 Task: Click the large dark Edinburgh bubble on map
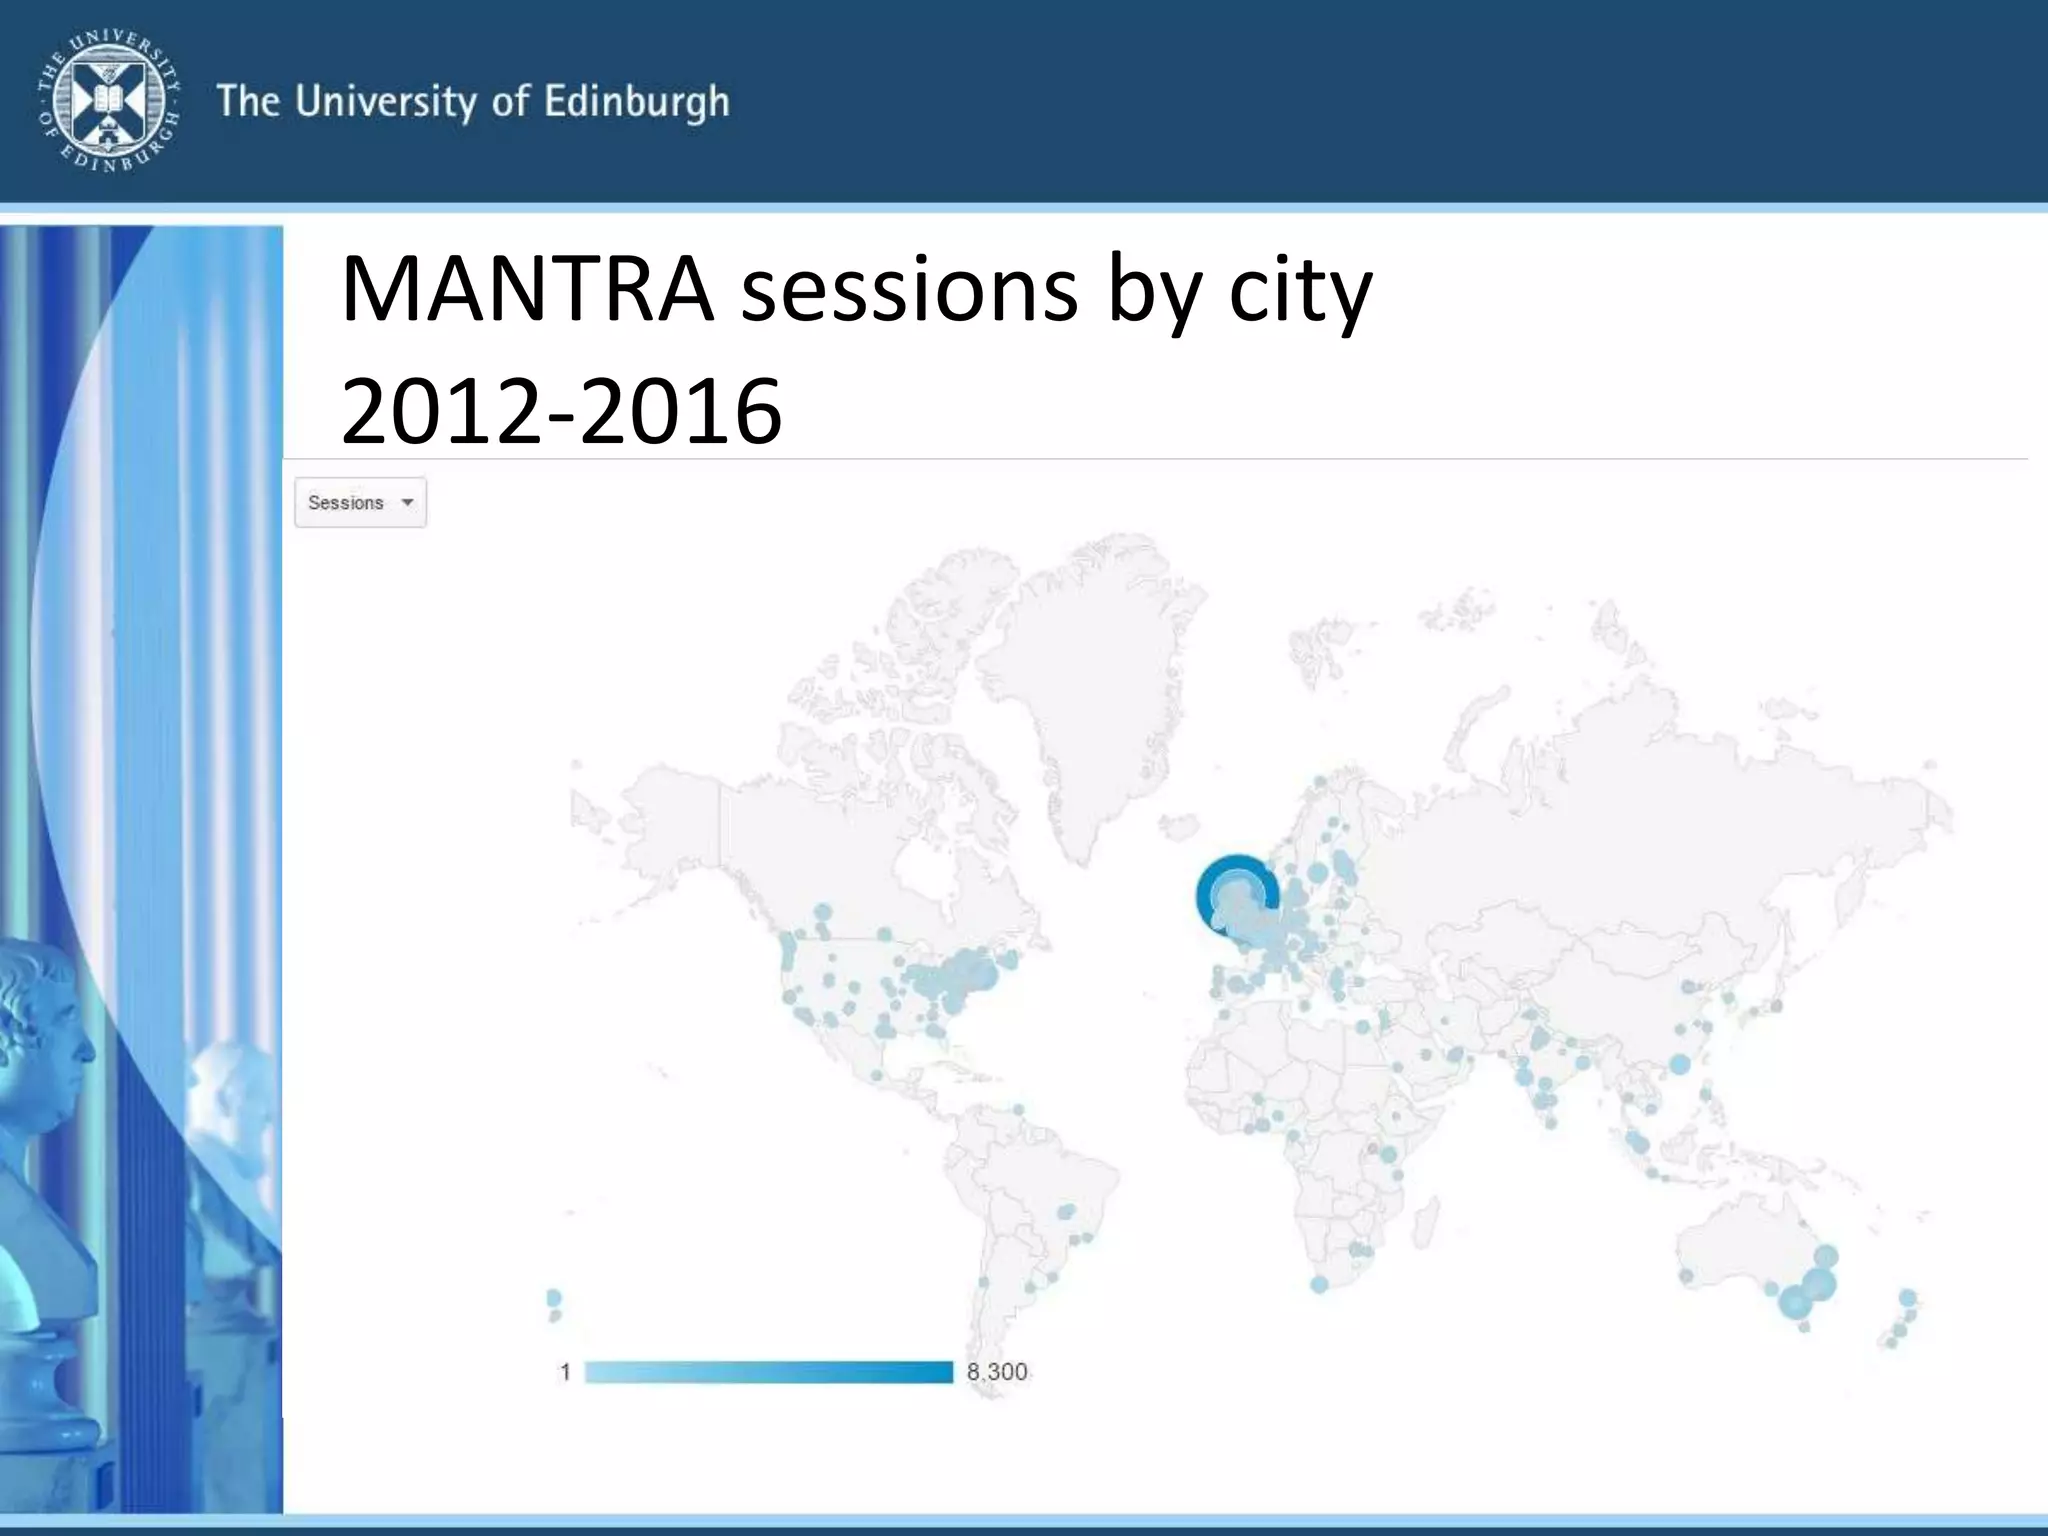point(1237,896)
